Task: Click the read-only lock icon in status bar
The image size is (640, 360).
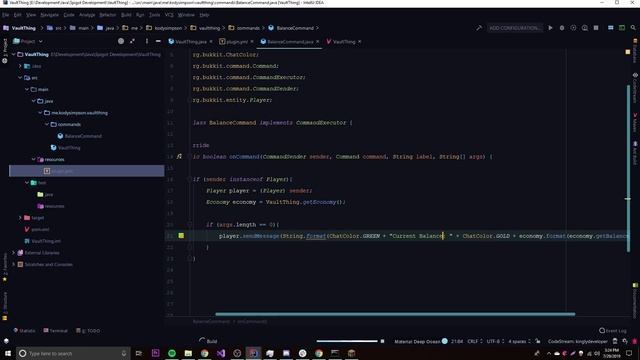Action: [538, 341]
